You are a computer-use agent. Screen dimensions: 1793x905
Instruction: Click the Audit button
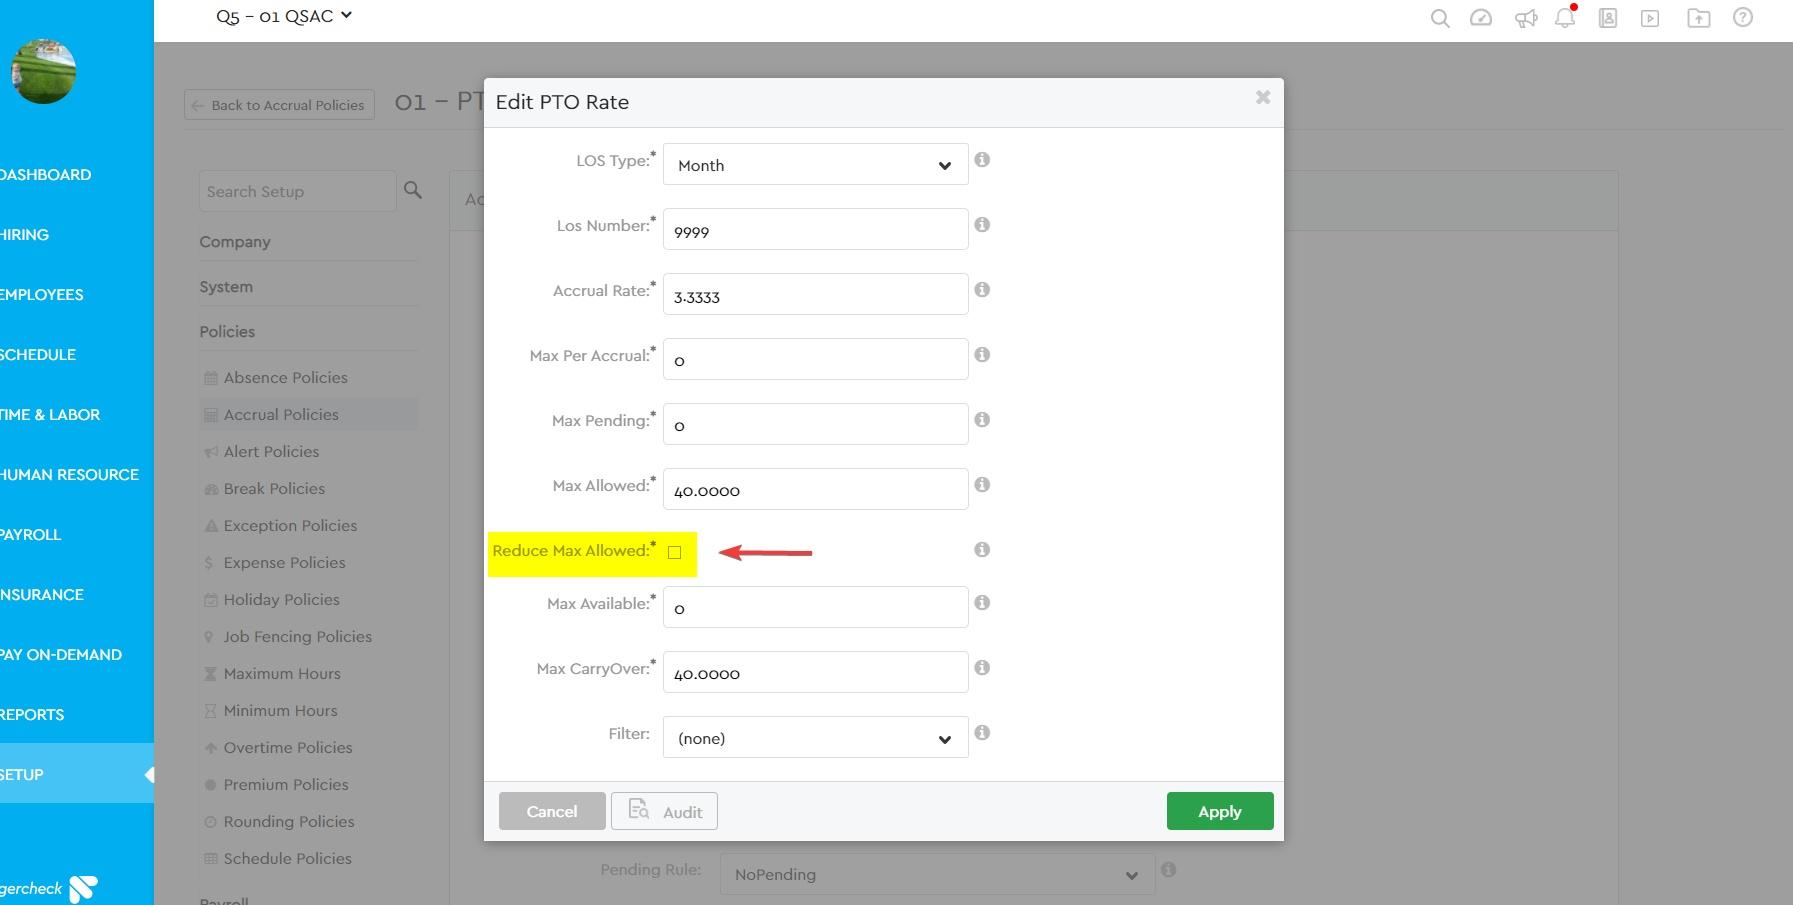pos(664,811)
